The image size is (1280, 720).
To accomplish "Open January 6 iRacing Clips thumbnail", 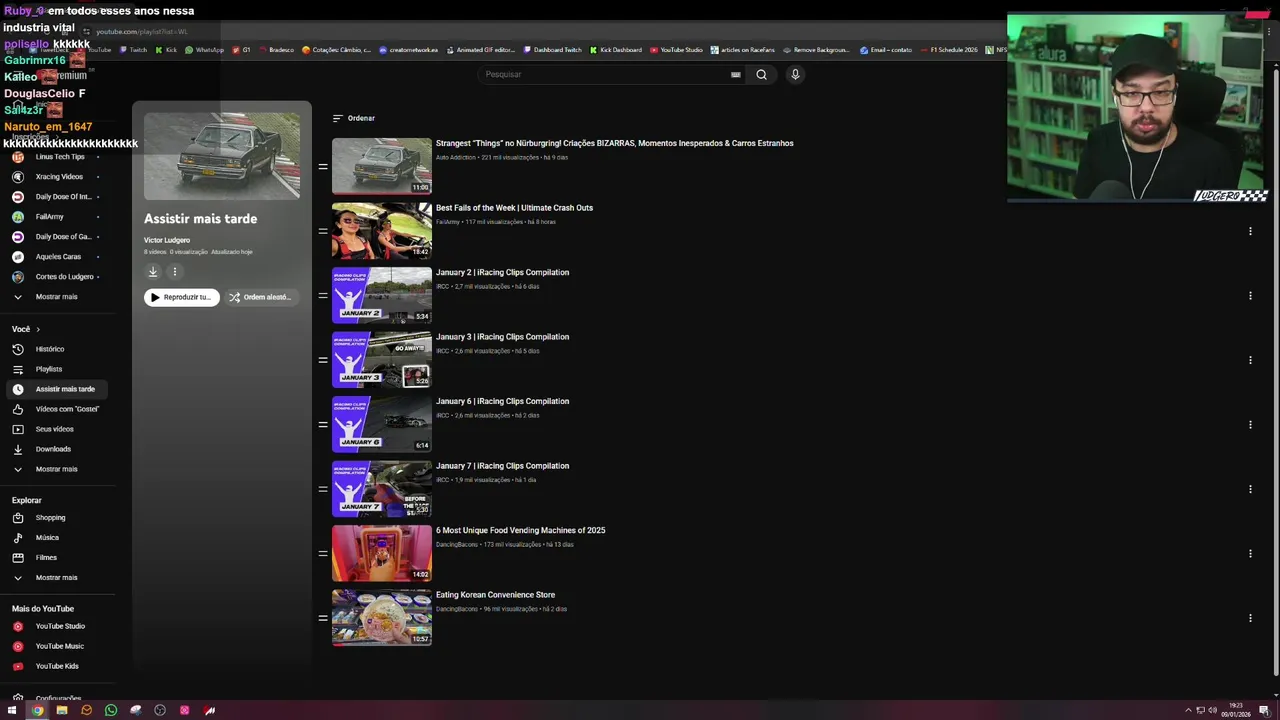I will [x=382, y=424].
